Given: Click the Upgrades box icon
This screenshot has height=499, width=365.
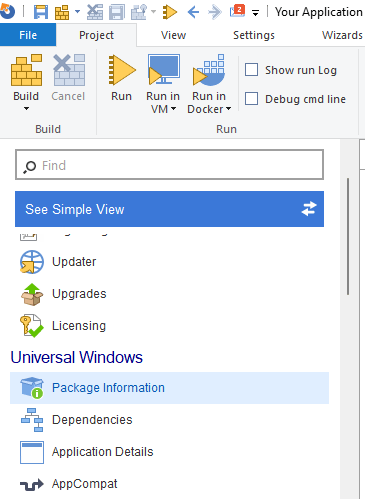Looking at the screenshot, I should tap(32, 294).
